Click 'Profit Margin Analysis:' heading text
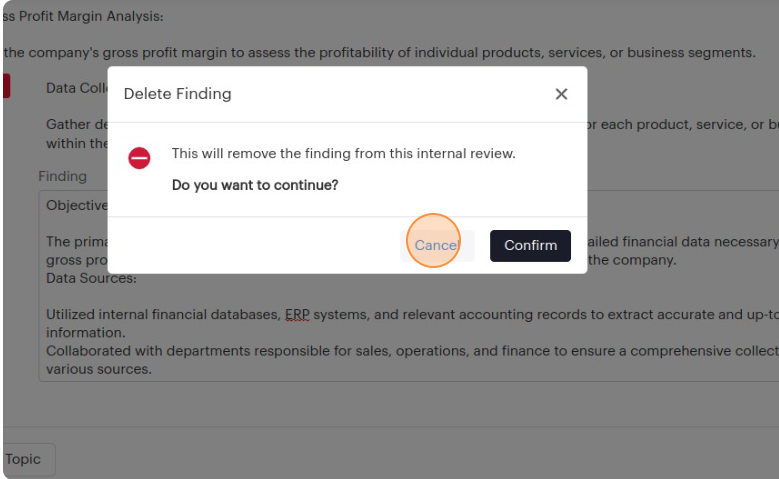 coord(84,17)
